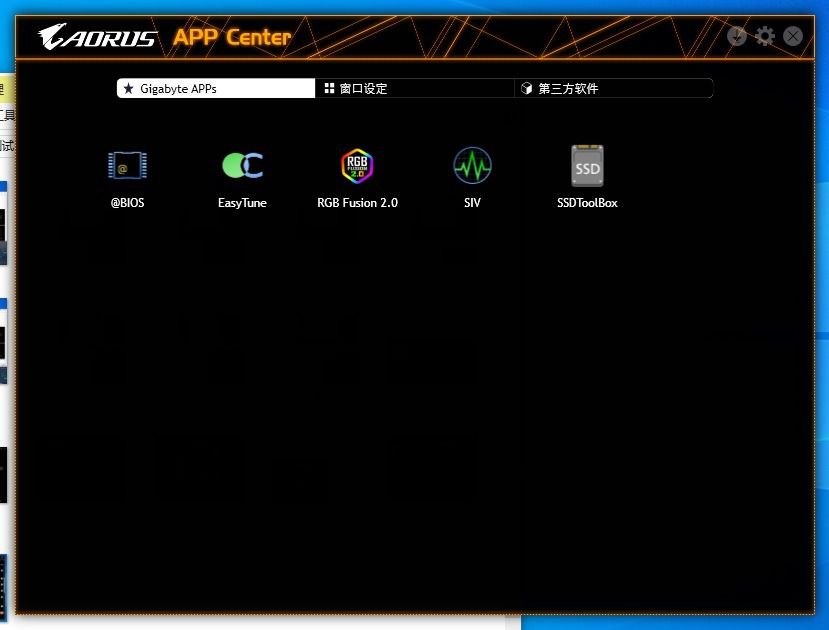Image resolution: width=829 pixels, height=630 pixels.
Task: Launch RGB Fusion 2.0 from its icon
Action: [x=356, y=165]
